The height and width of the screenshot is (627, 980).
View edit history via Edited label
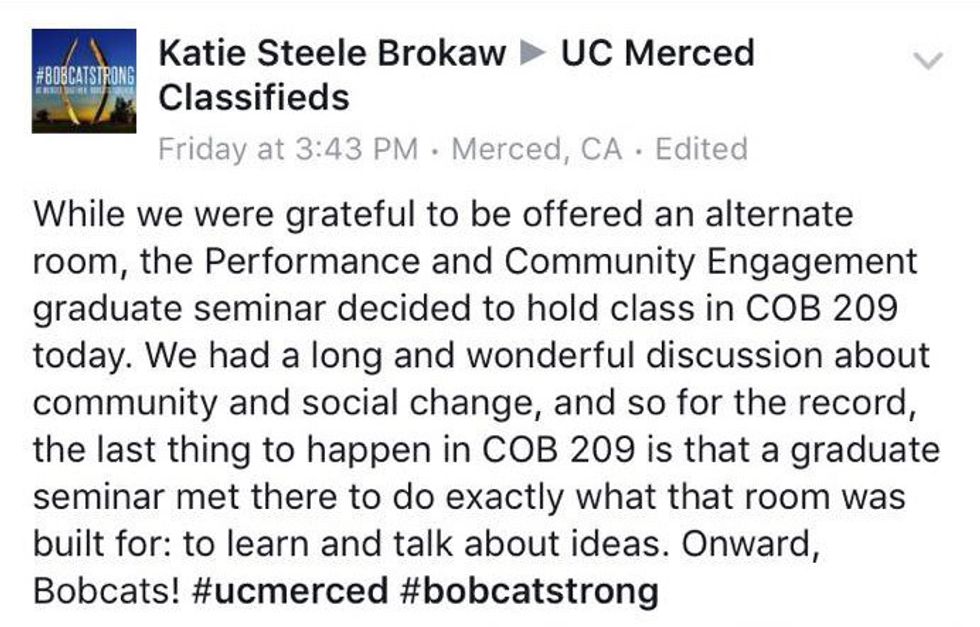[701, 149]
